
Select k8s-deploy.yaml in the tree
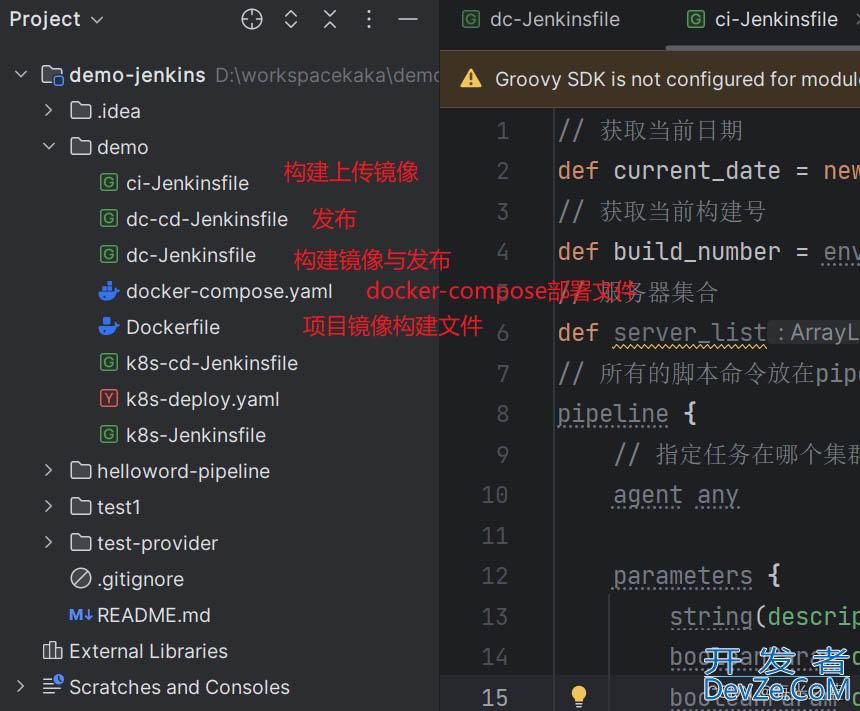click(x=202, y=399)
